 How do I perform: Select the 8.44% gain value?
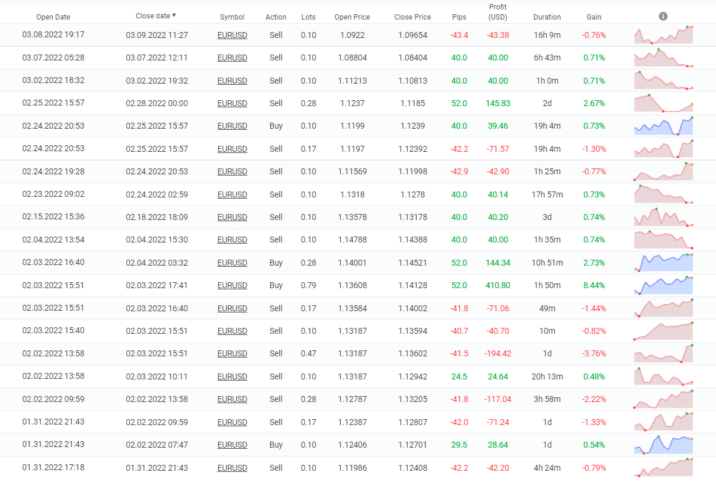(594, 286)
